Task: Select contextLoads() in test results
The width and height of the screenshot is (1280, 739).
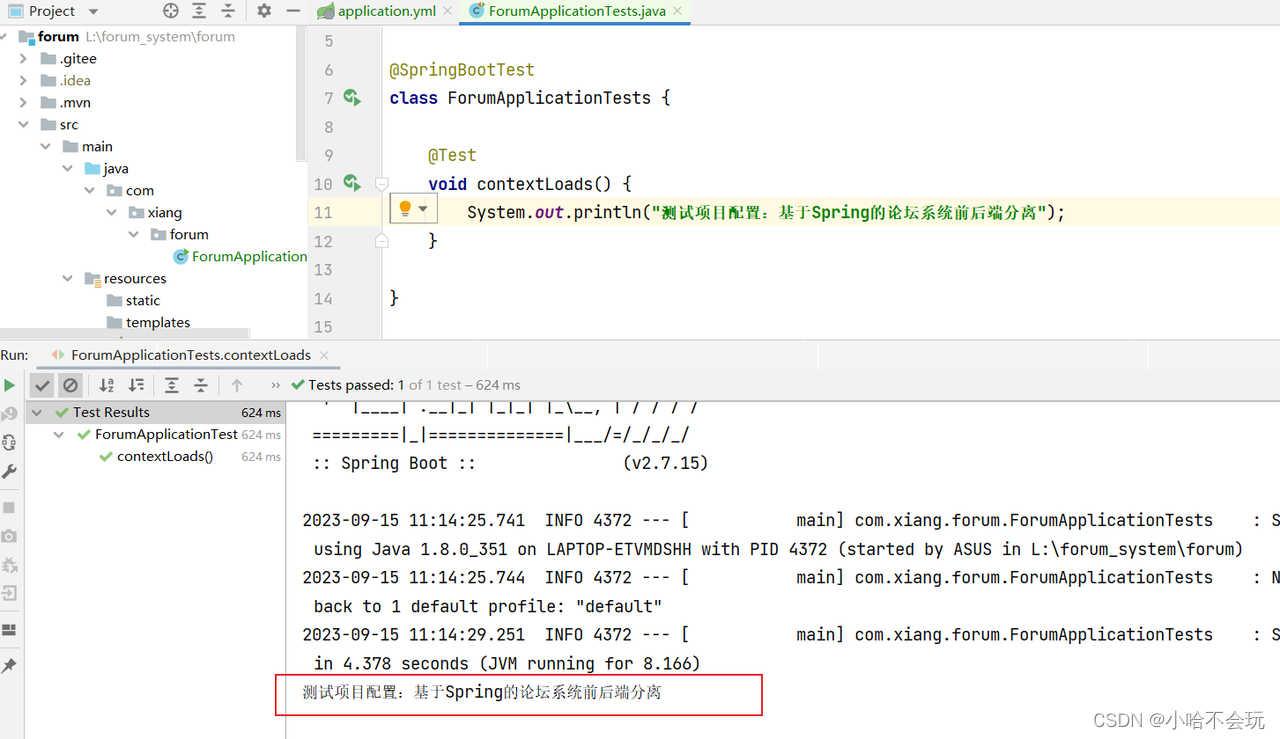Action: [165, 456]
